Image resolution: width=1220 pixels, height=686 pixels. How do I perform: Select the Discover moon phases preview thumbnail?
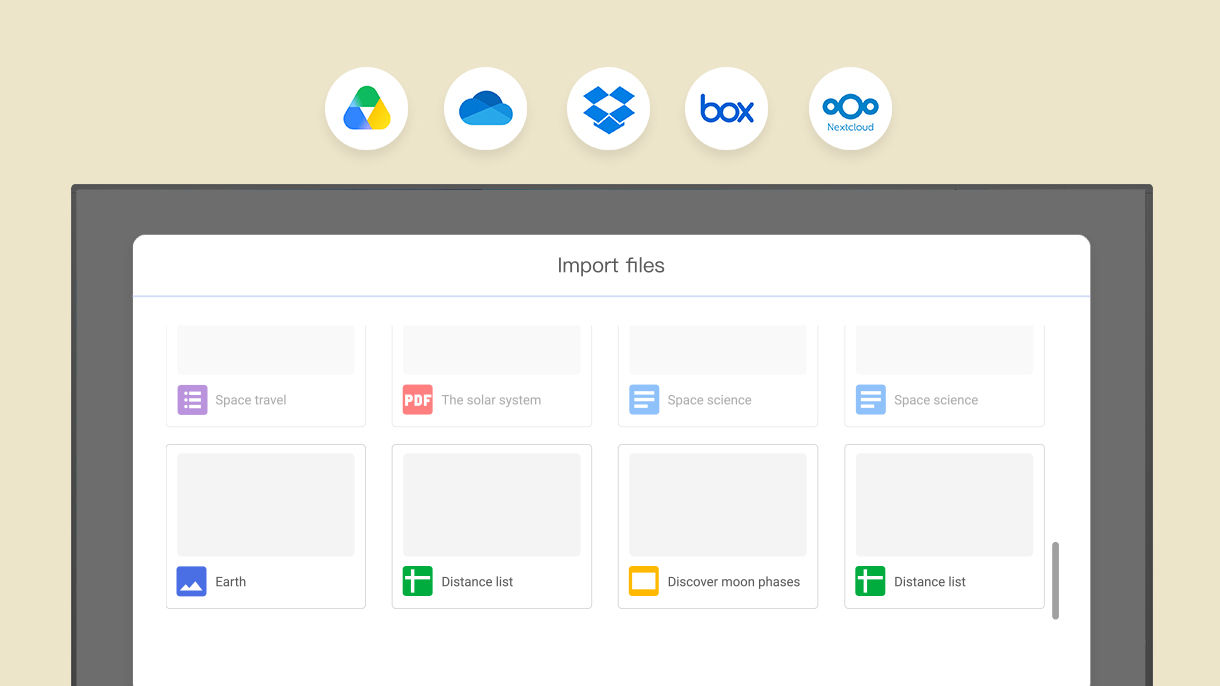coord(718,505)
